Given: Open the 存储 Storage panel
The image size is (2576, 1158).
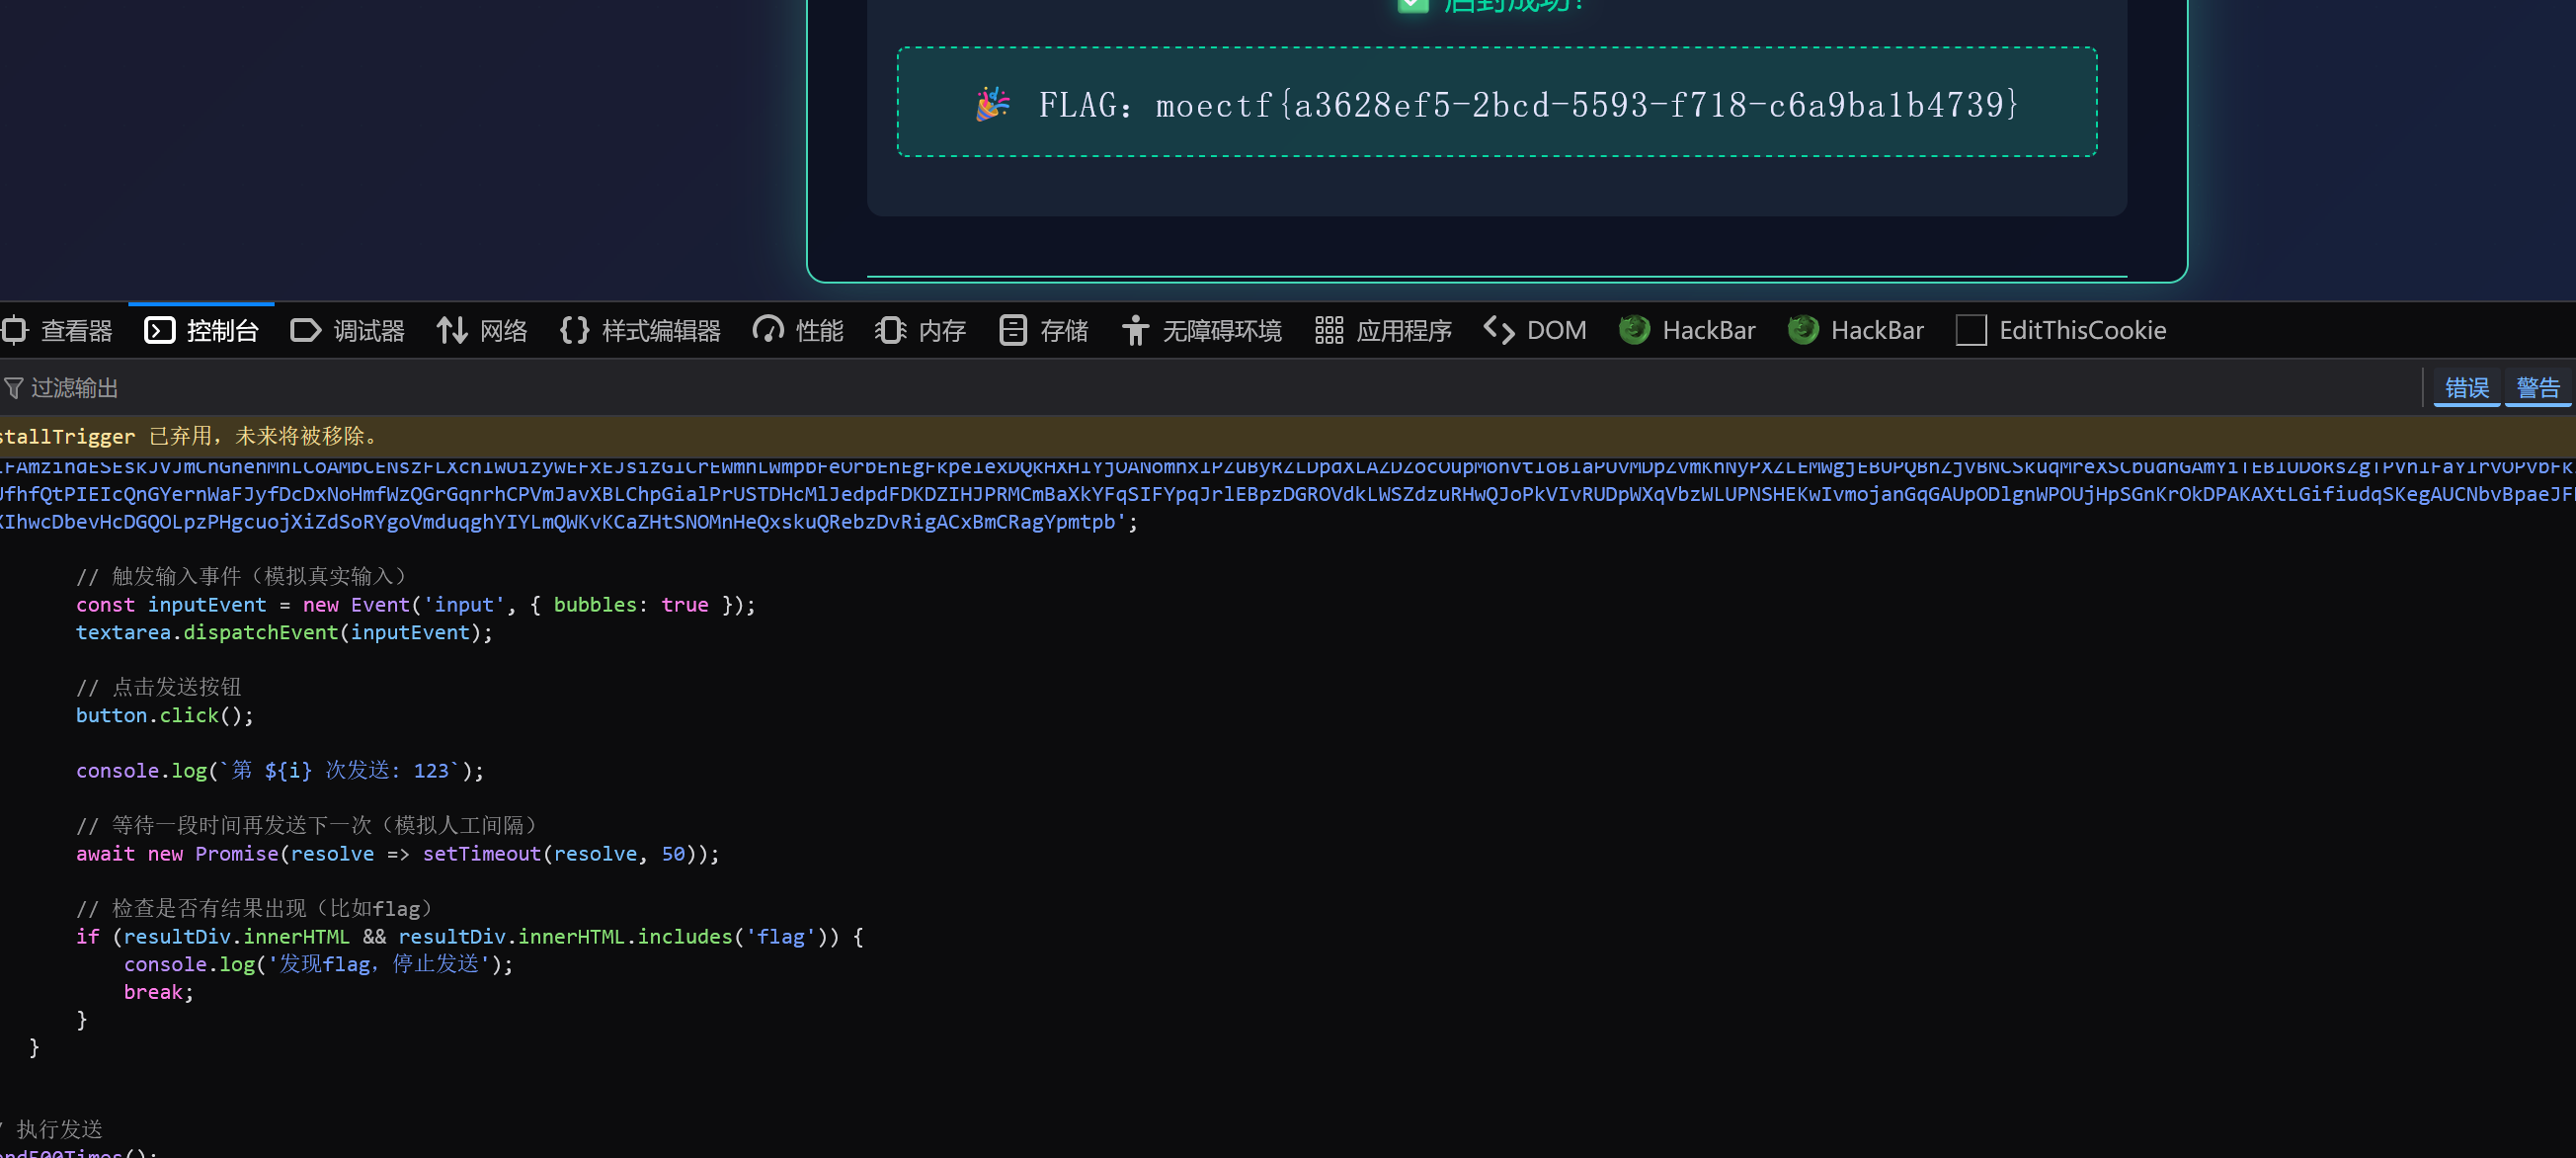Looking at the screenshot, I should 1043,330.
